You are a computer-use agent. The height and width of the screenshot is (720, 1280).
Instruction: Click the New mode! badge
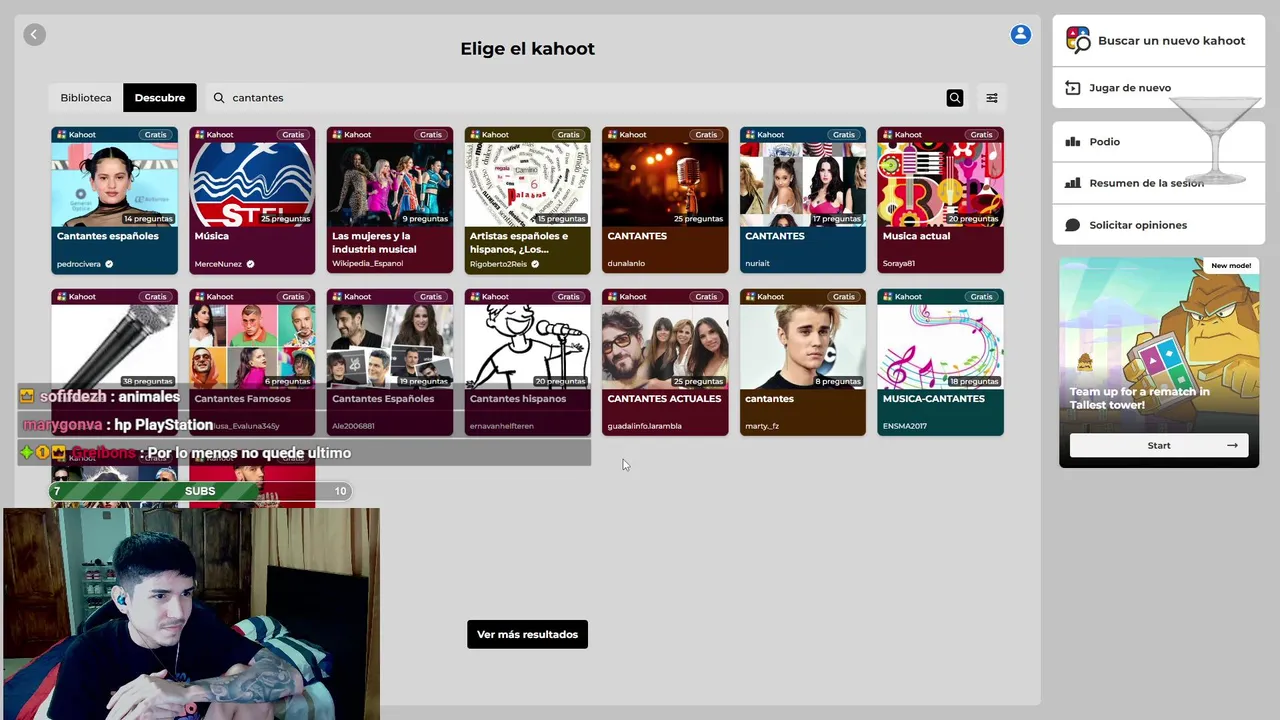1231,266
